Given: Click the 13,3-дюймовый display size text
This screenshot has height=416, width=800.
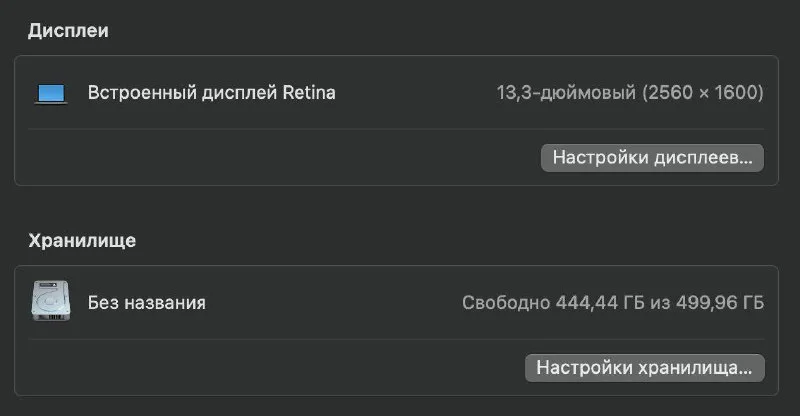Looking at the screenshot, I should [x=566, y=93].
